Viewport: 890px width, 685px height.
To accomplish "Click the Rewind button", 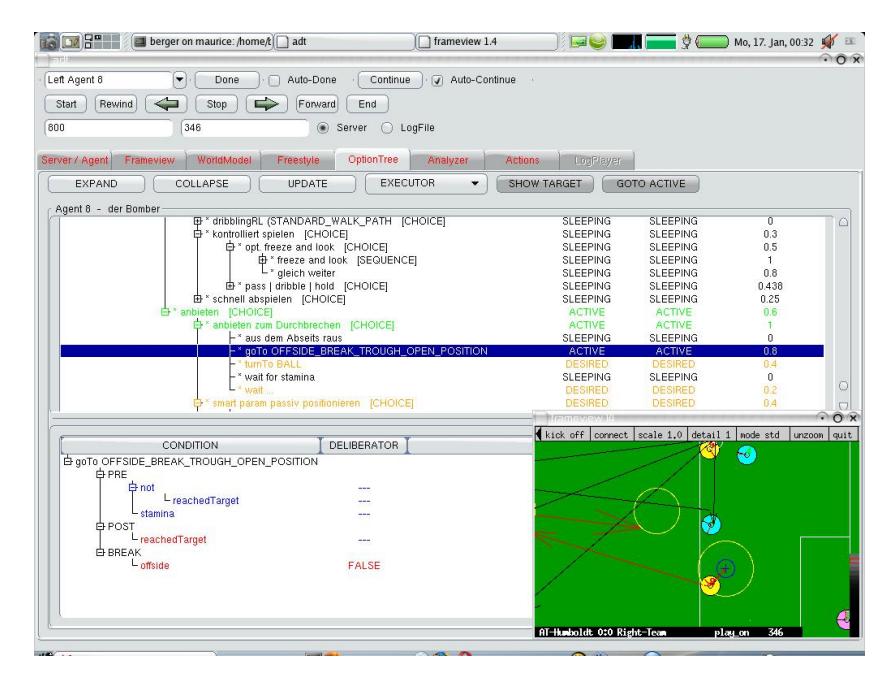I will (x=116, y=104).
